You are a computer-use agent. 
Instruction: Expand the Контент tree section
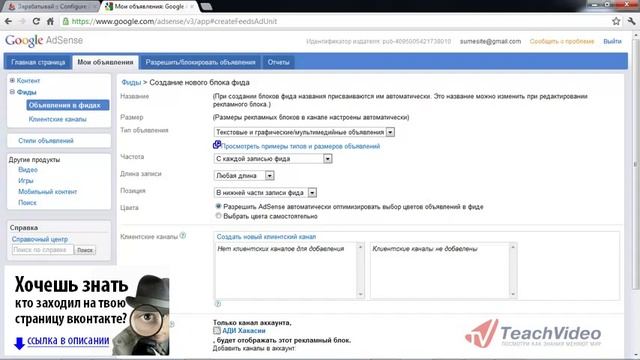click(12, 80)
